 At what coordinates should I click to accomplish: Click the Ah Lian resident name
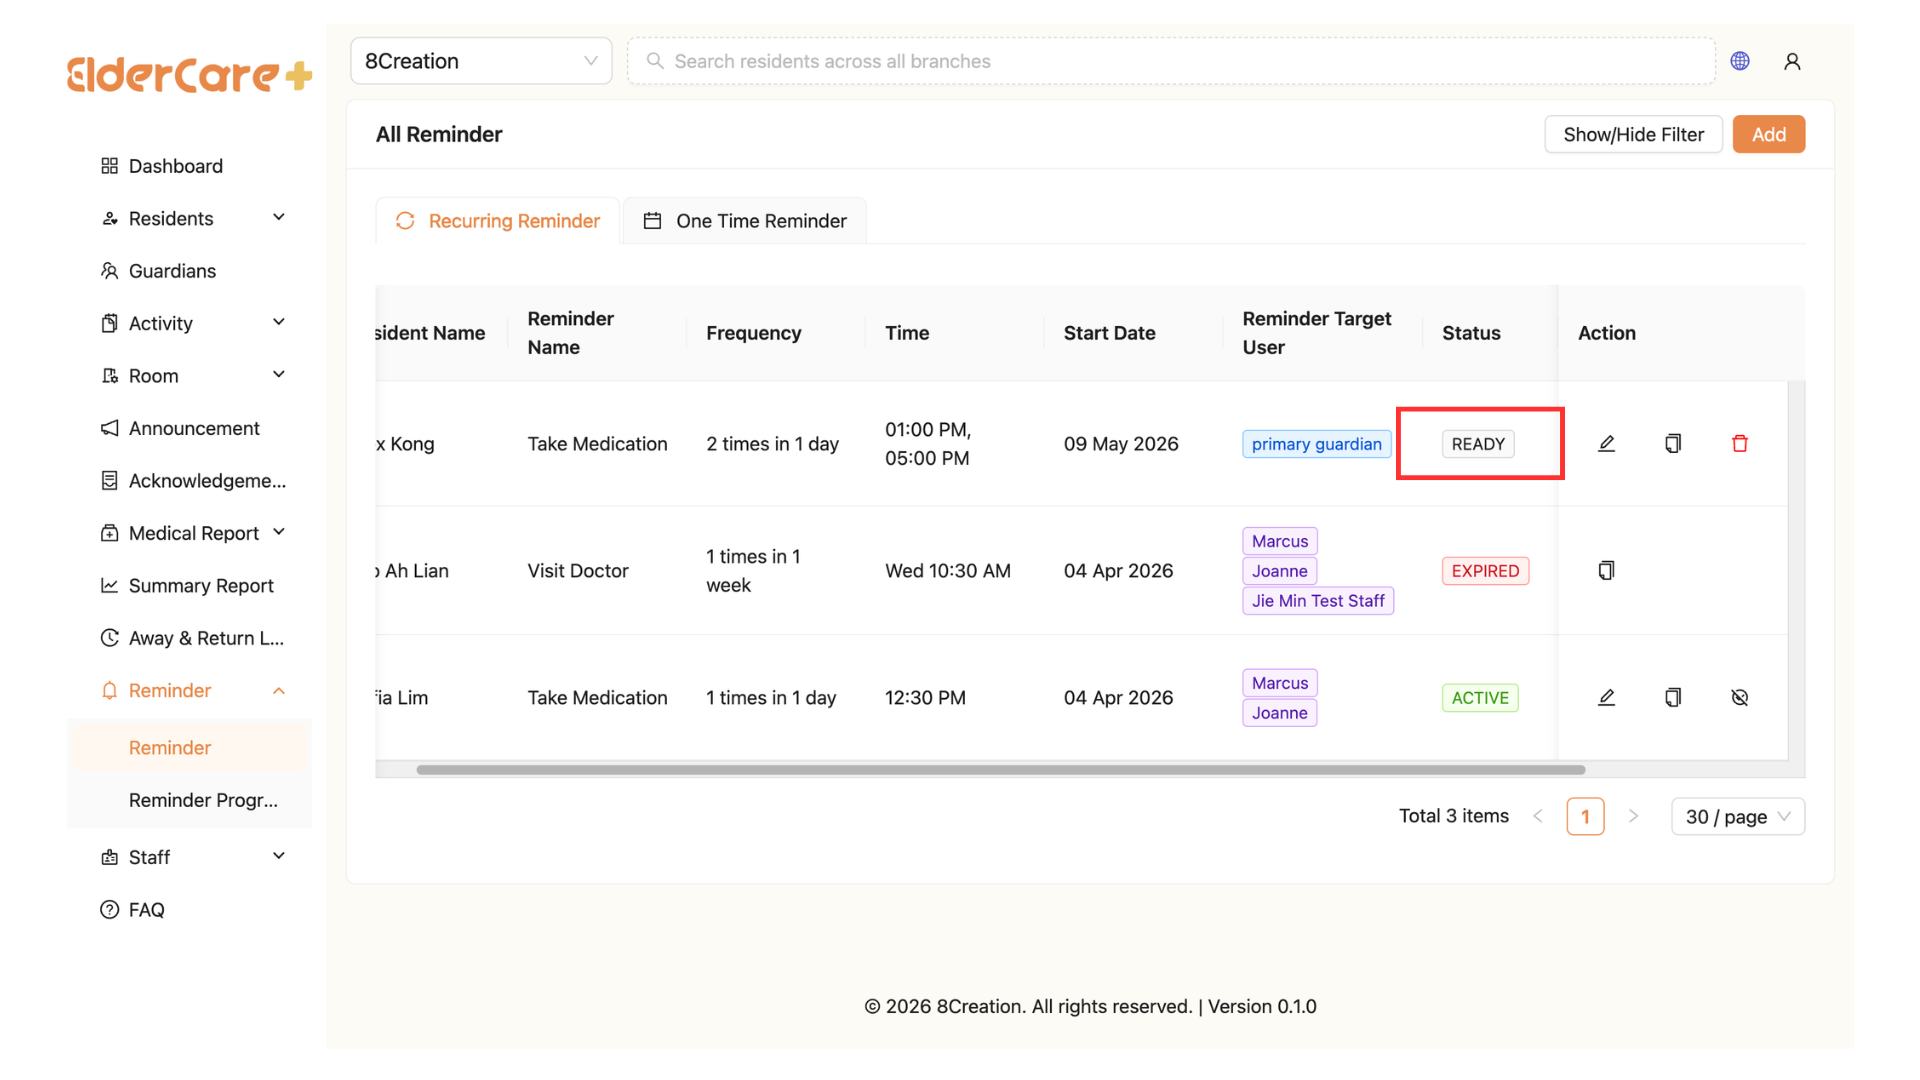point(412,571)
